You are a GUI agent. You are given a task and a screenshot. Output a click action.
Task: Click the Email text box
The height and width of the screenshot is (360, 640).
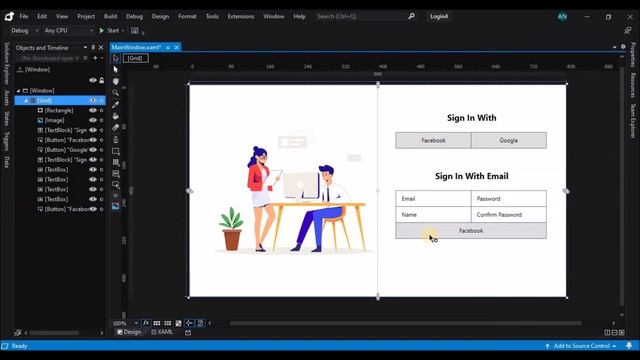(433, 199)
